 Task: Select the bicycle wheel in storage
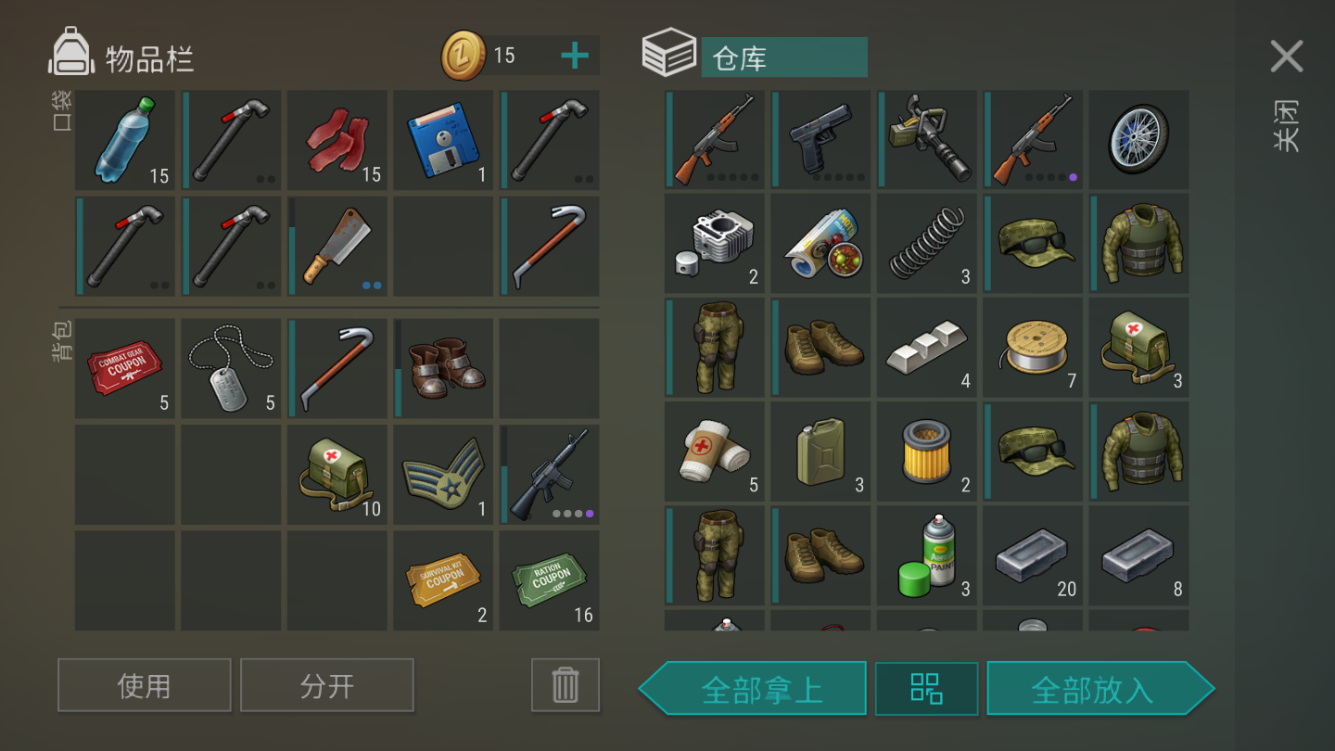(x=1138, y=140)
